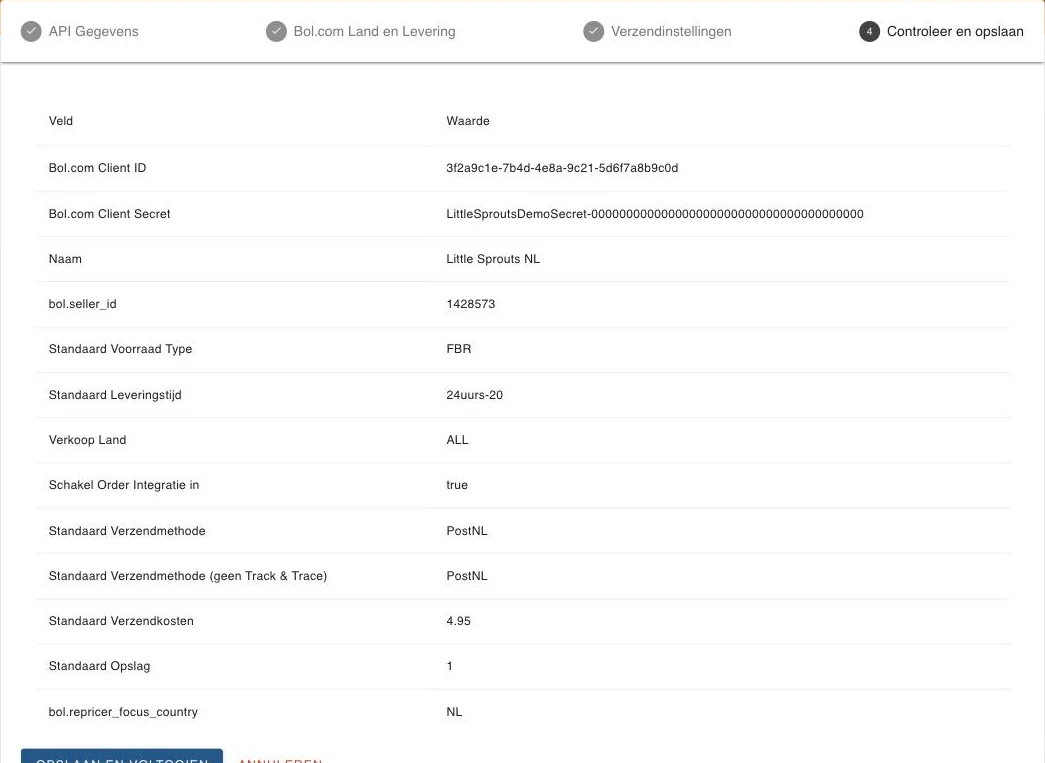Click the checkmark icon beside Verzendinstellingen
1045x763 pixels.
(x=594, y=31)
